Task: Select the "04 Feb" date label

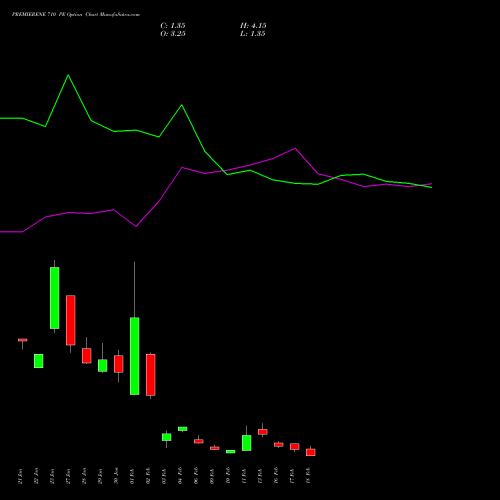Action: pyautogui.click(x=180, y=476)
